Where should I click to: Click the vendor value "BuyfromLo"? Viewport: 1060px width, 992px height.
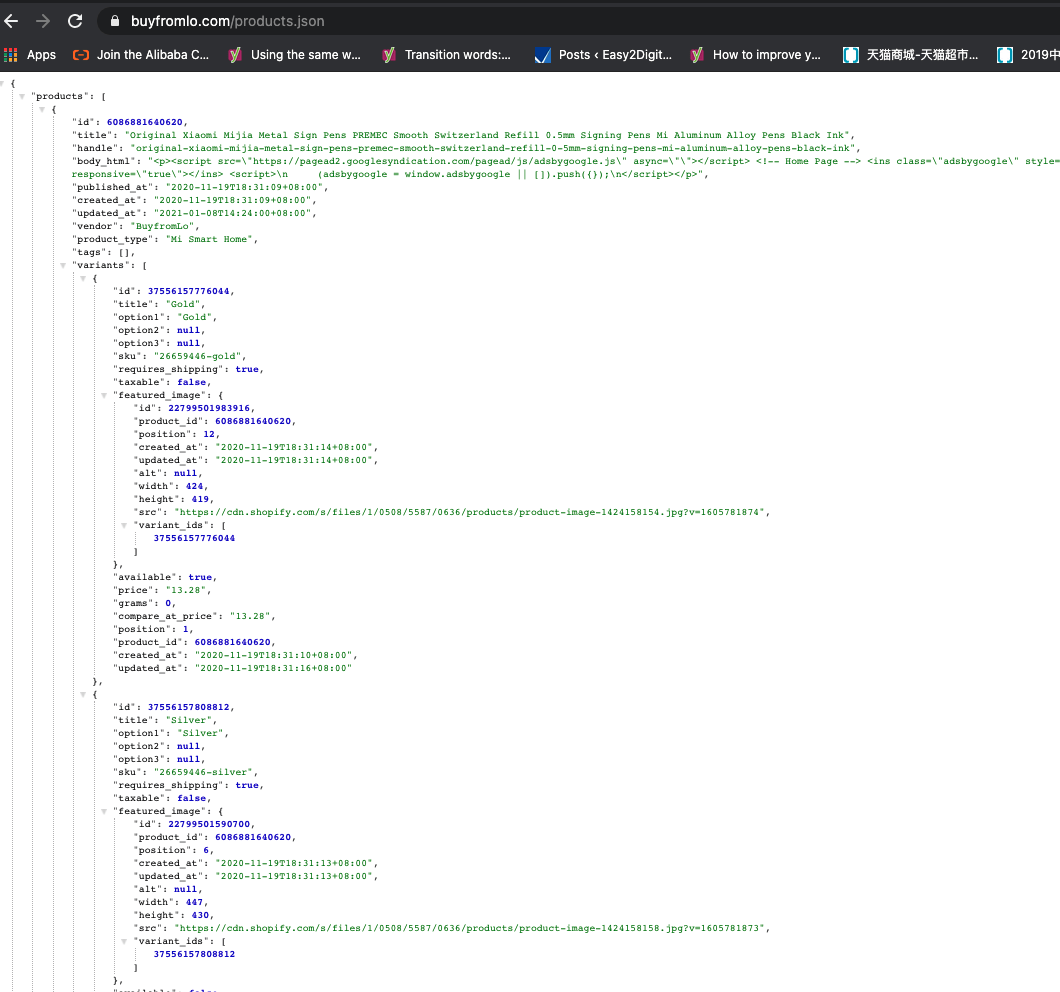pos(160,227)
